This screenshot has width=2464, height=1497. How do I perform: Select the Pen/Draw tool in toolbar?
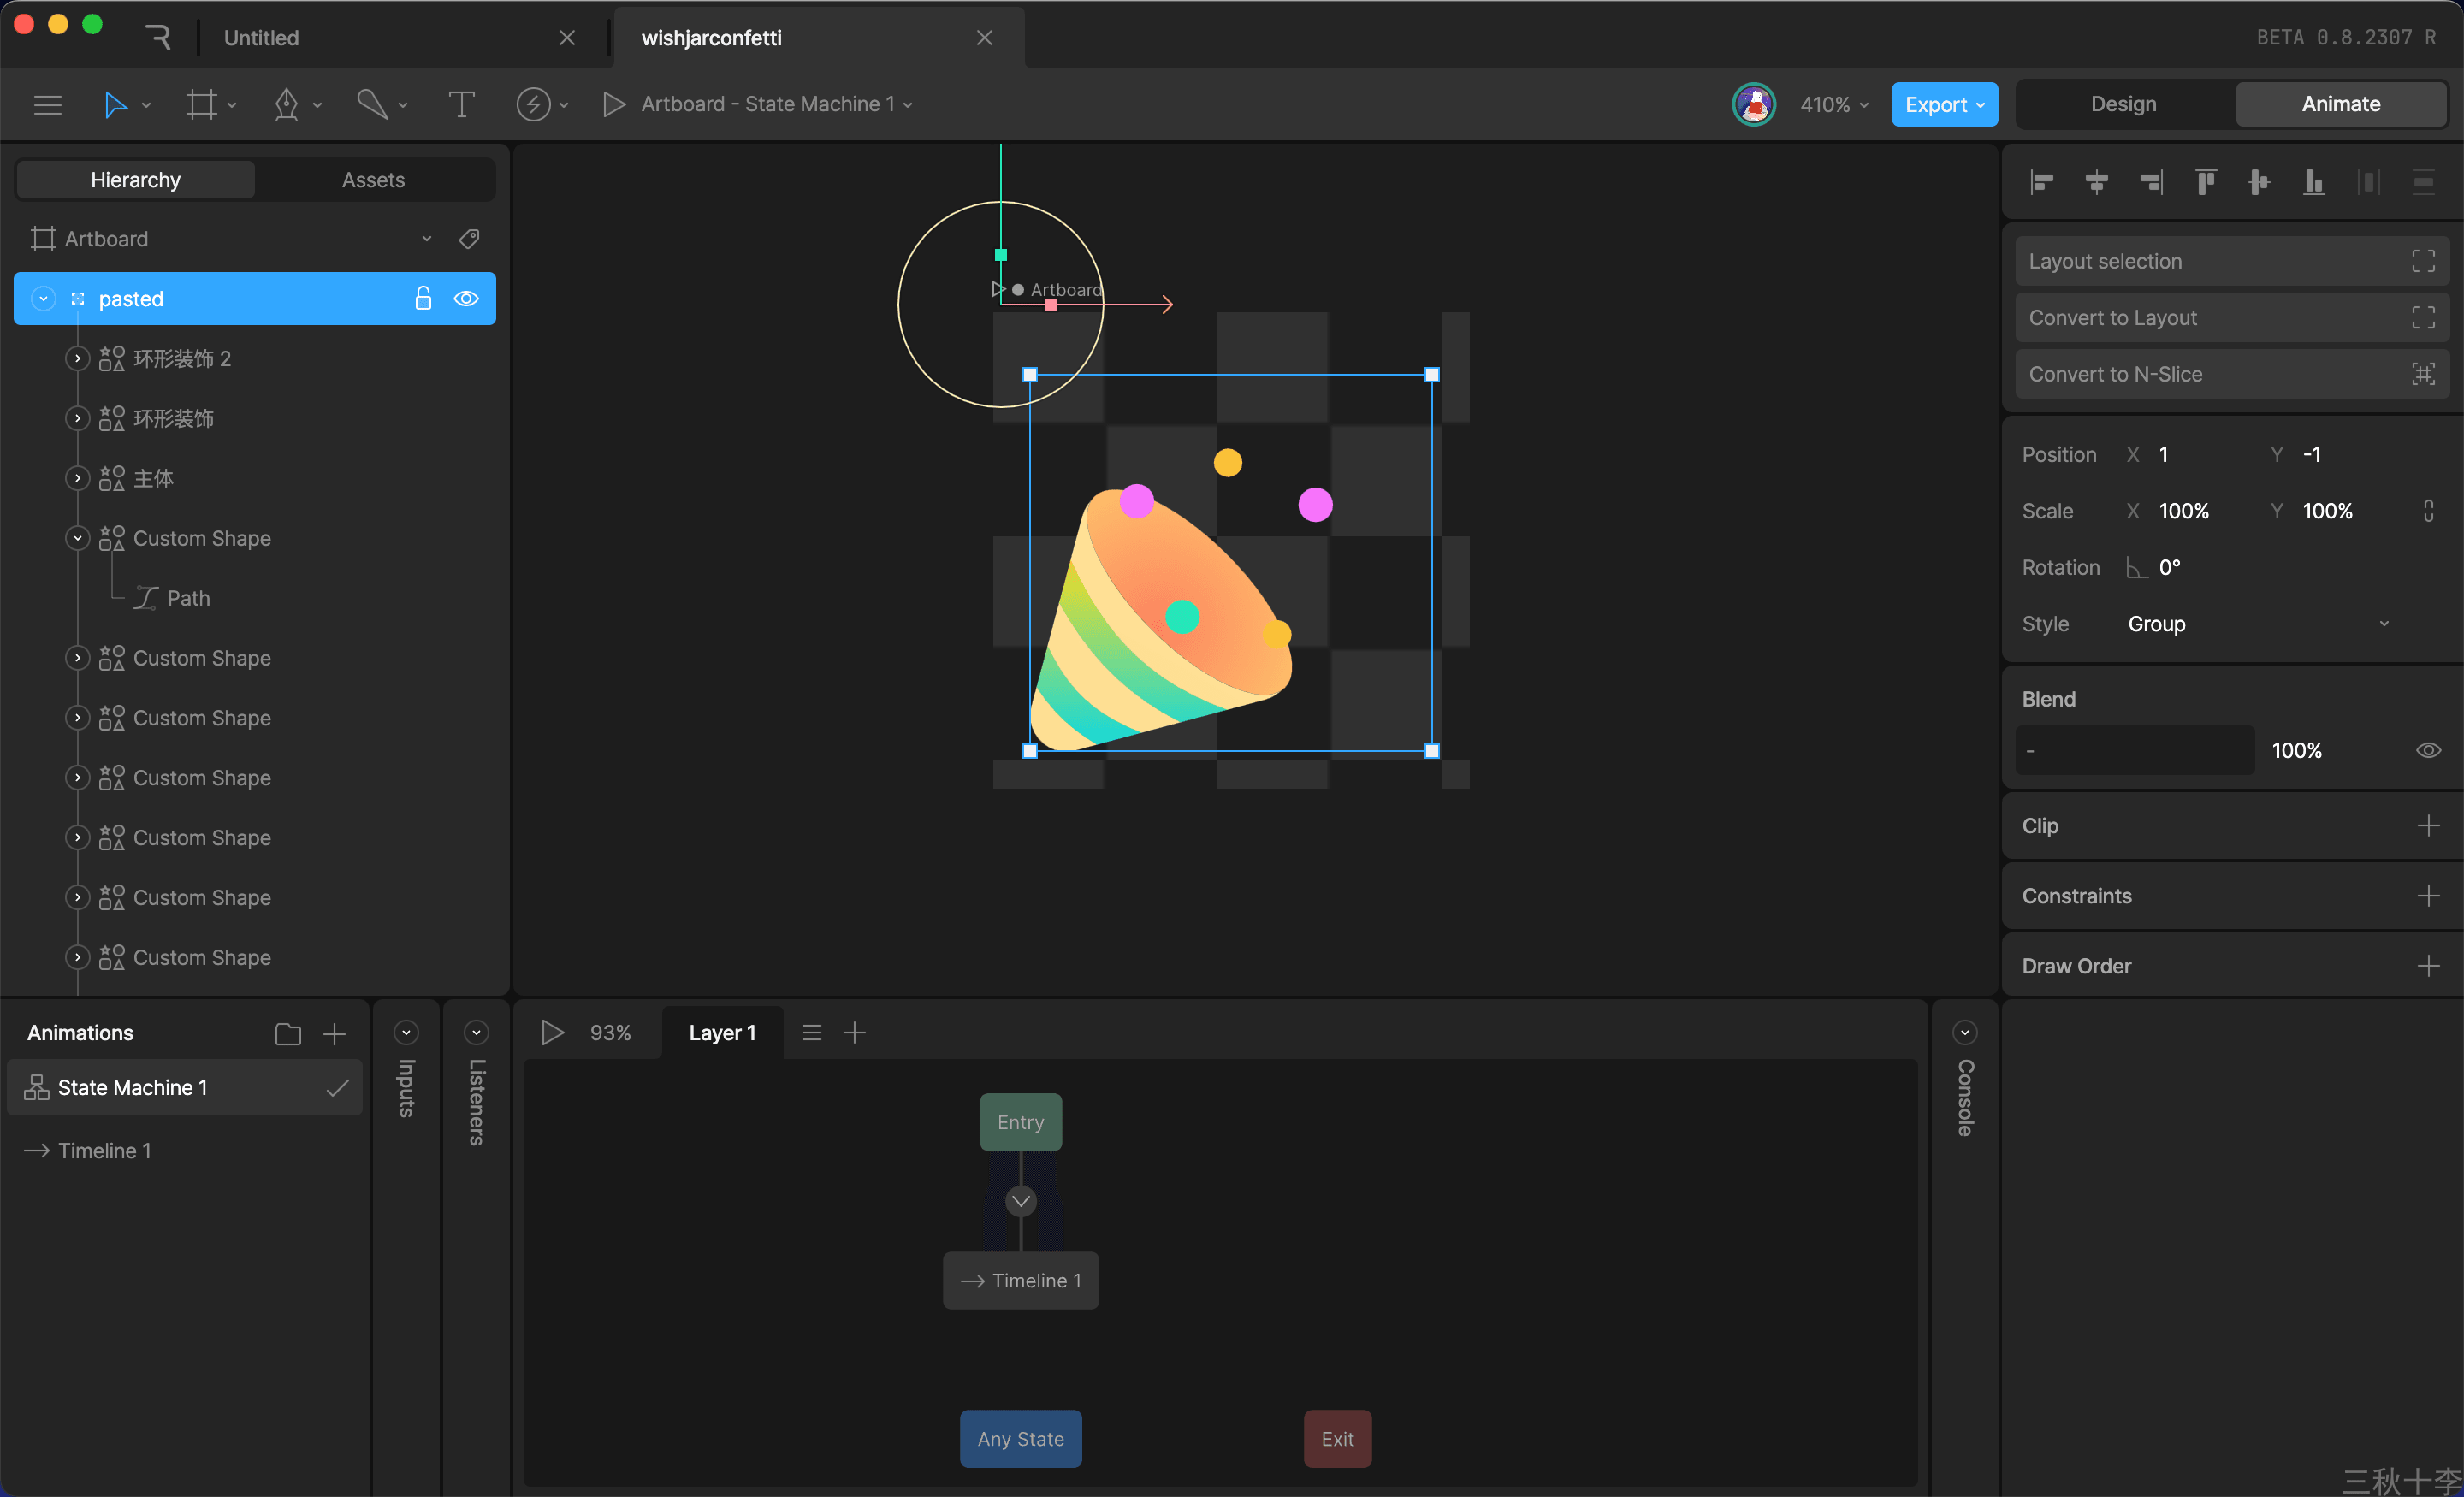coord(287,102)
